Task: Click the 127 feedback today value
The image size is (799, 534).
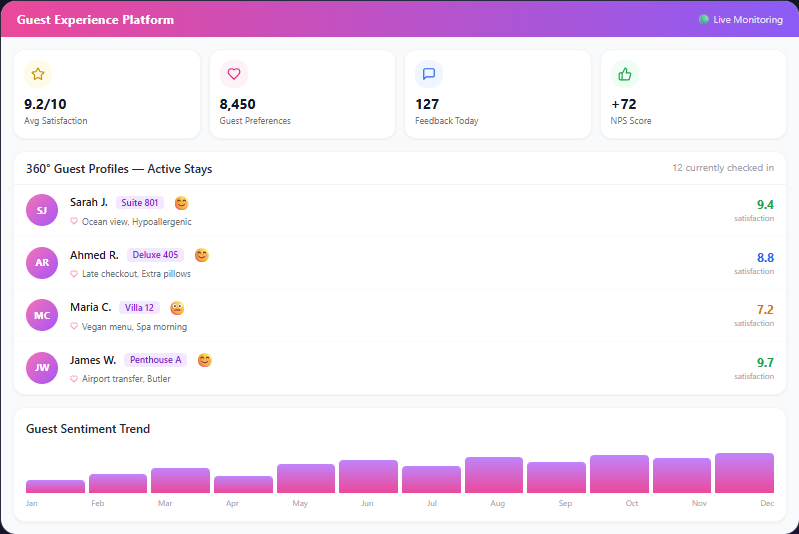Action: pos(427,104)
